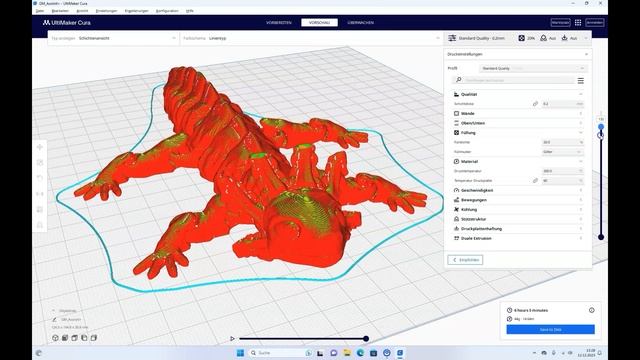Click the Windows Start button
Image resolution: width=640 pixels, height=360 pixels.
click(240, 353)
